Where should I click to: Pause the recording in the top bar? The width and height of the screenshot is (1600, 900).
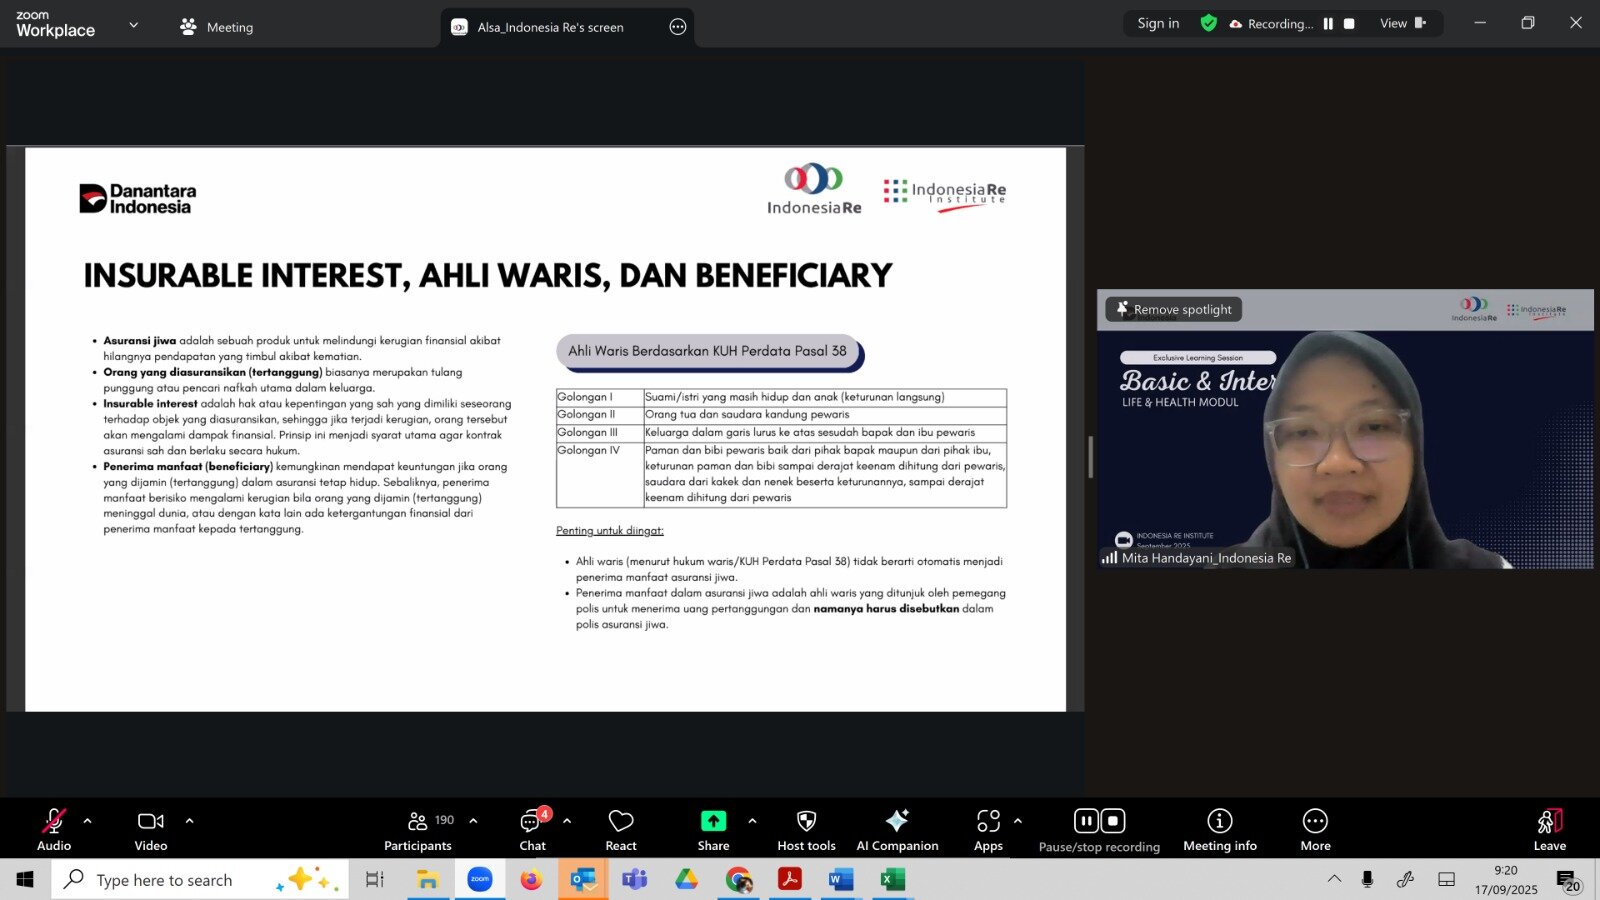[1328, 24]
